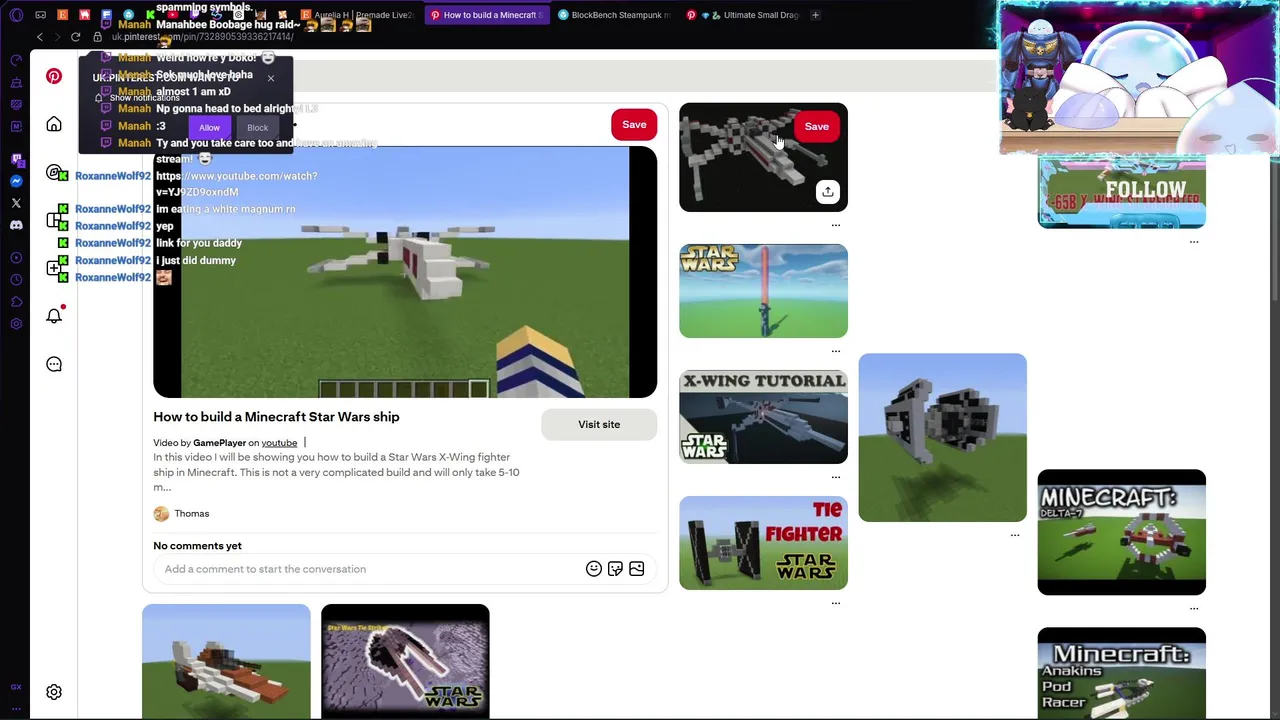Go back in browser
The image size is (1280, 720).
40,37
